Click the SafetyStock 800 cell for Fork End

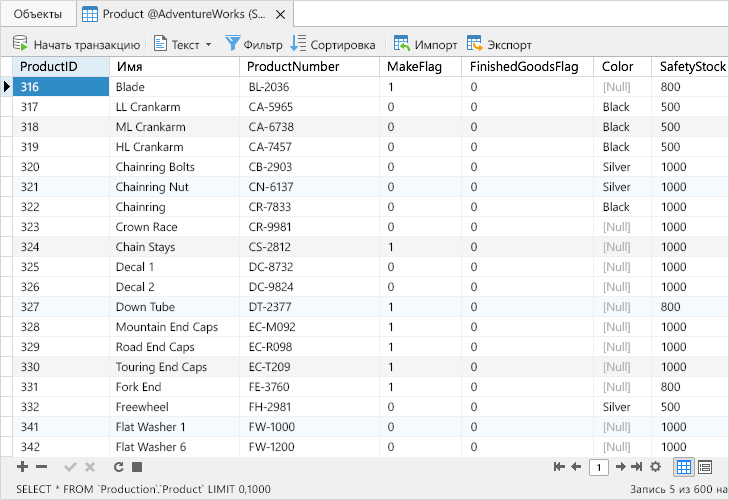[690, 387]
